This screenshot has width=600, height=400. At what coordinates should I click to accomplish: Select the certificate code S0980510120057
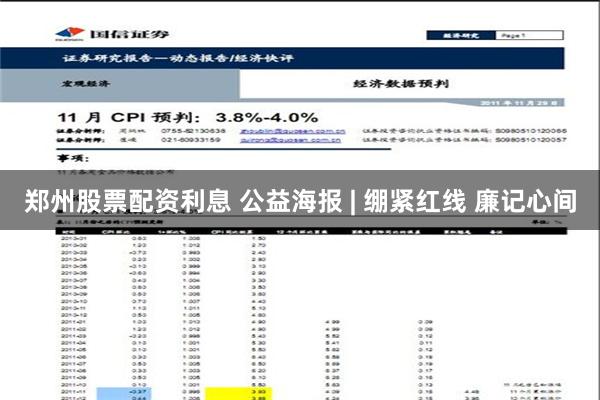(531, 140)
